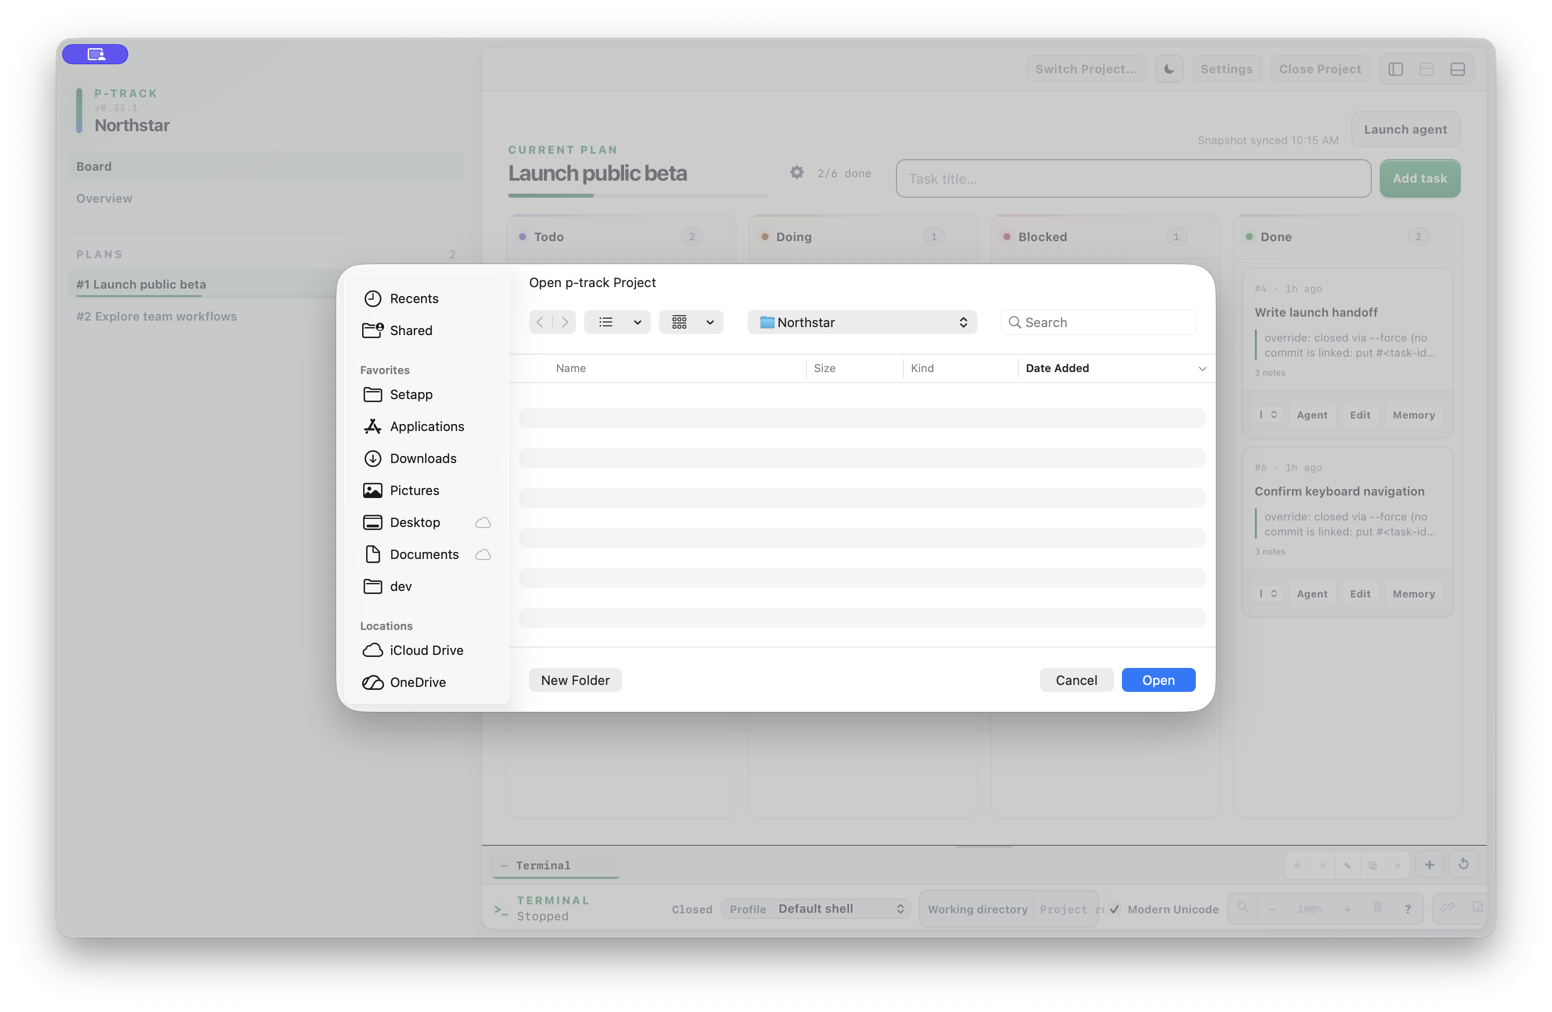Toggle dark mode moon icon in toolbar

(1169, 69)
